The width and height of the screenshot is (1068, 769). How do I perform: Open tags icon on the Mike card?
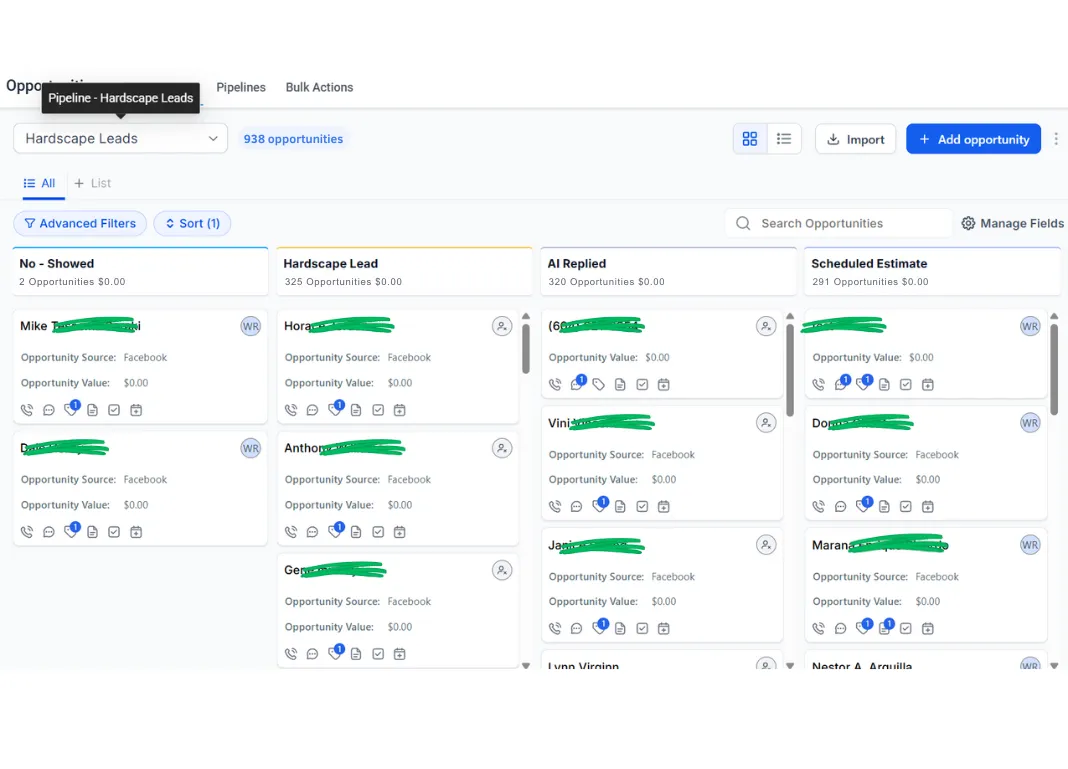click(x=71, y=409)
